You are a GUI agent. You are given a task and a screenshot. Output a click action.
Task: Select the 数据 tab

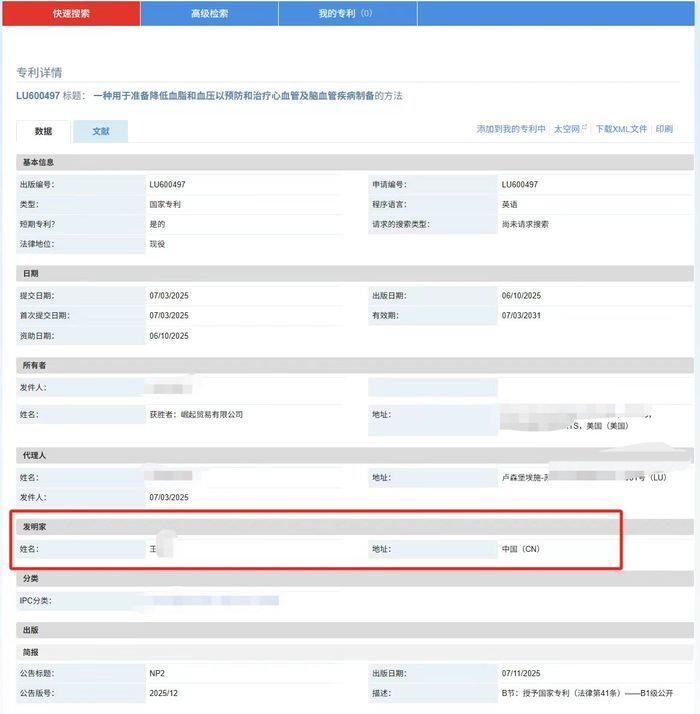pos(43,131)
